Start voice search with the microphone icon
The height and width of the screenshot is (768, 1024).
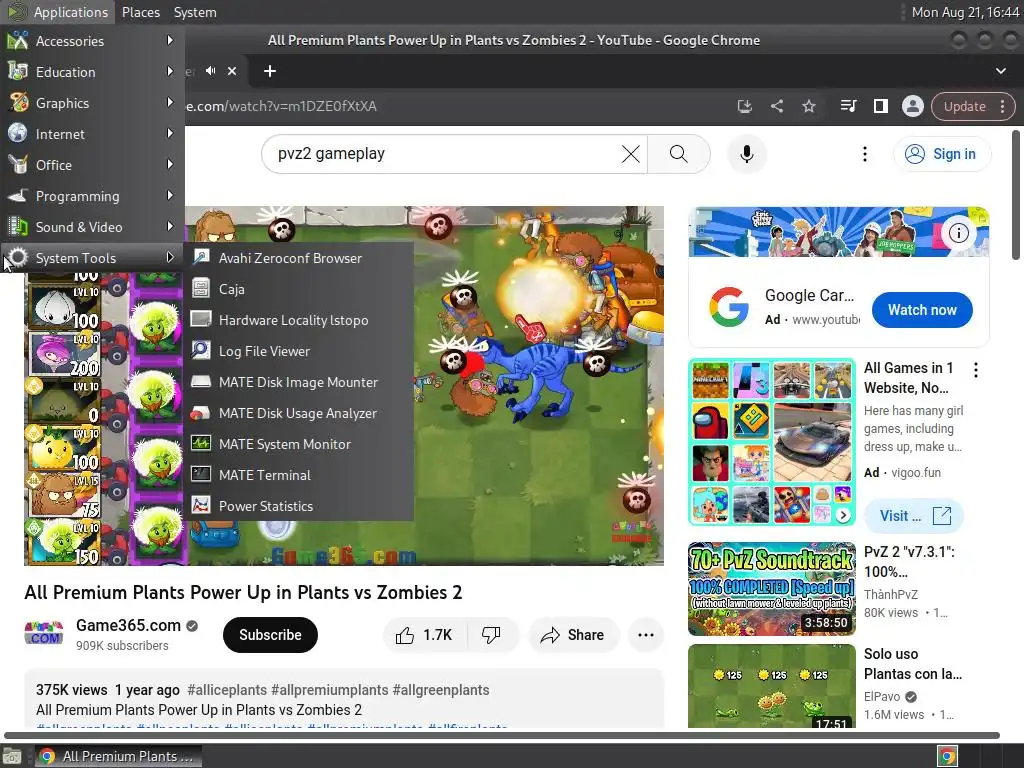click(746, 154)
